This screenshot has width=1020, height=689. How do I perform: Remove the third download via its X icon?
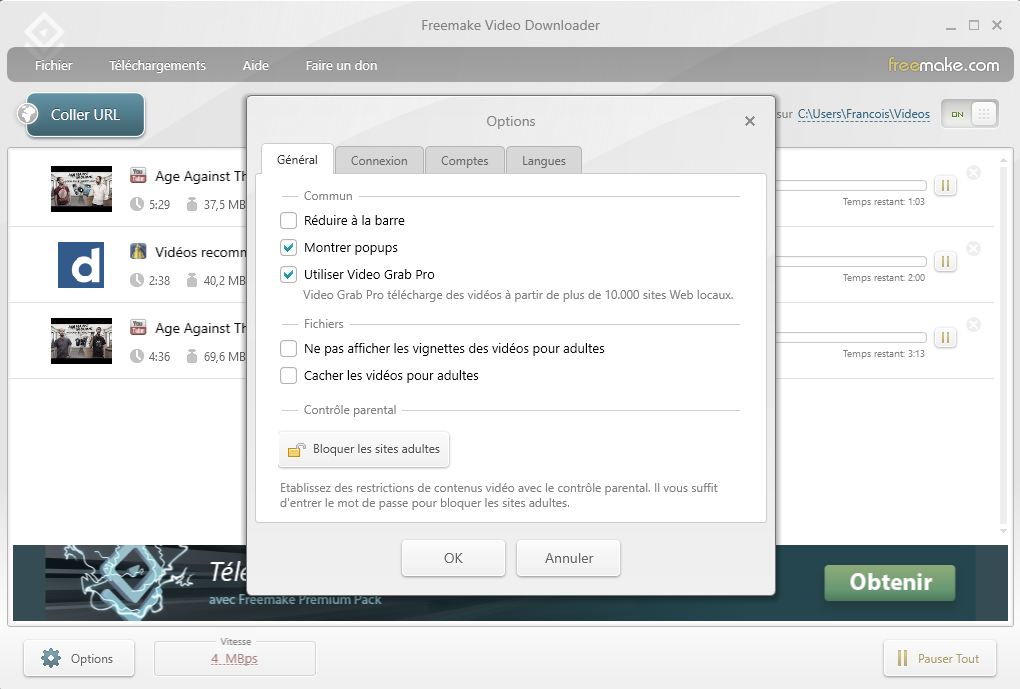[x=973, y=324]
